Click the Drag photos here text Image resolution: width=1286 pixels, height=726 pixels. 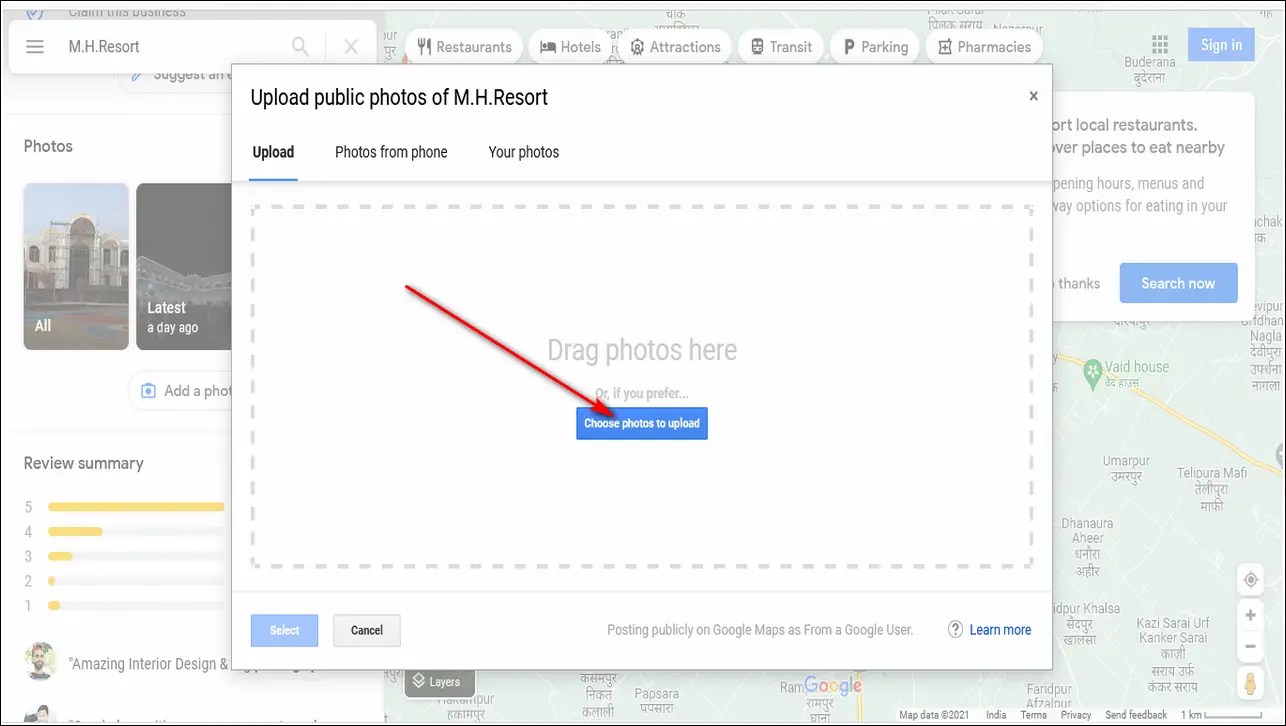(x=642, y=351)
